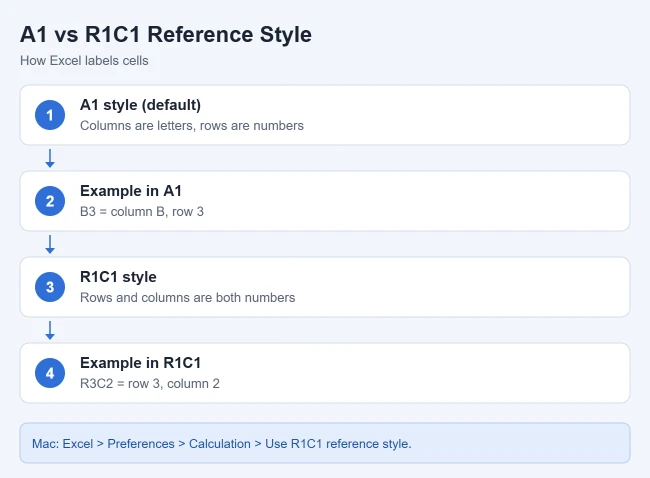
Task: Click the title "A1 vs R1C1 Reference Style"
Action: (166, 34)
